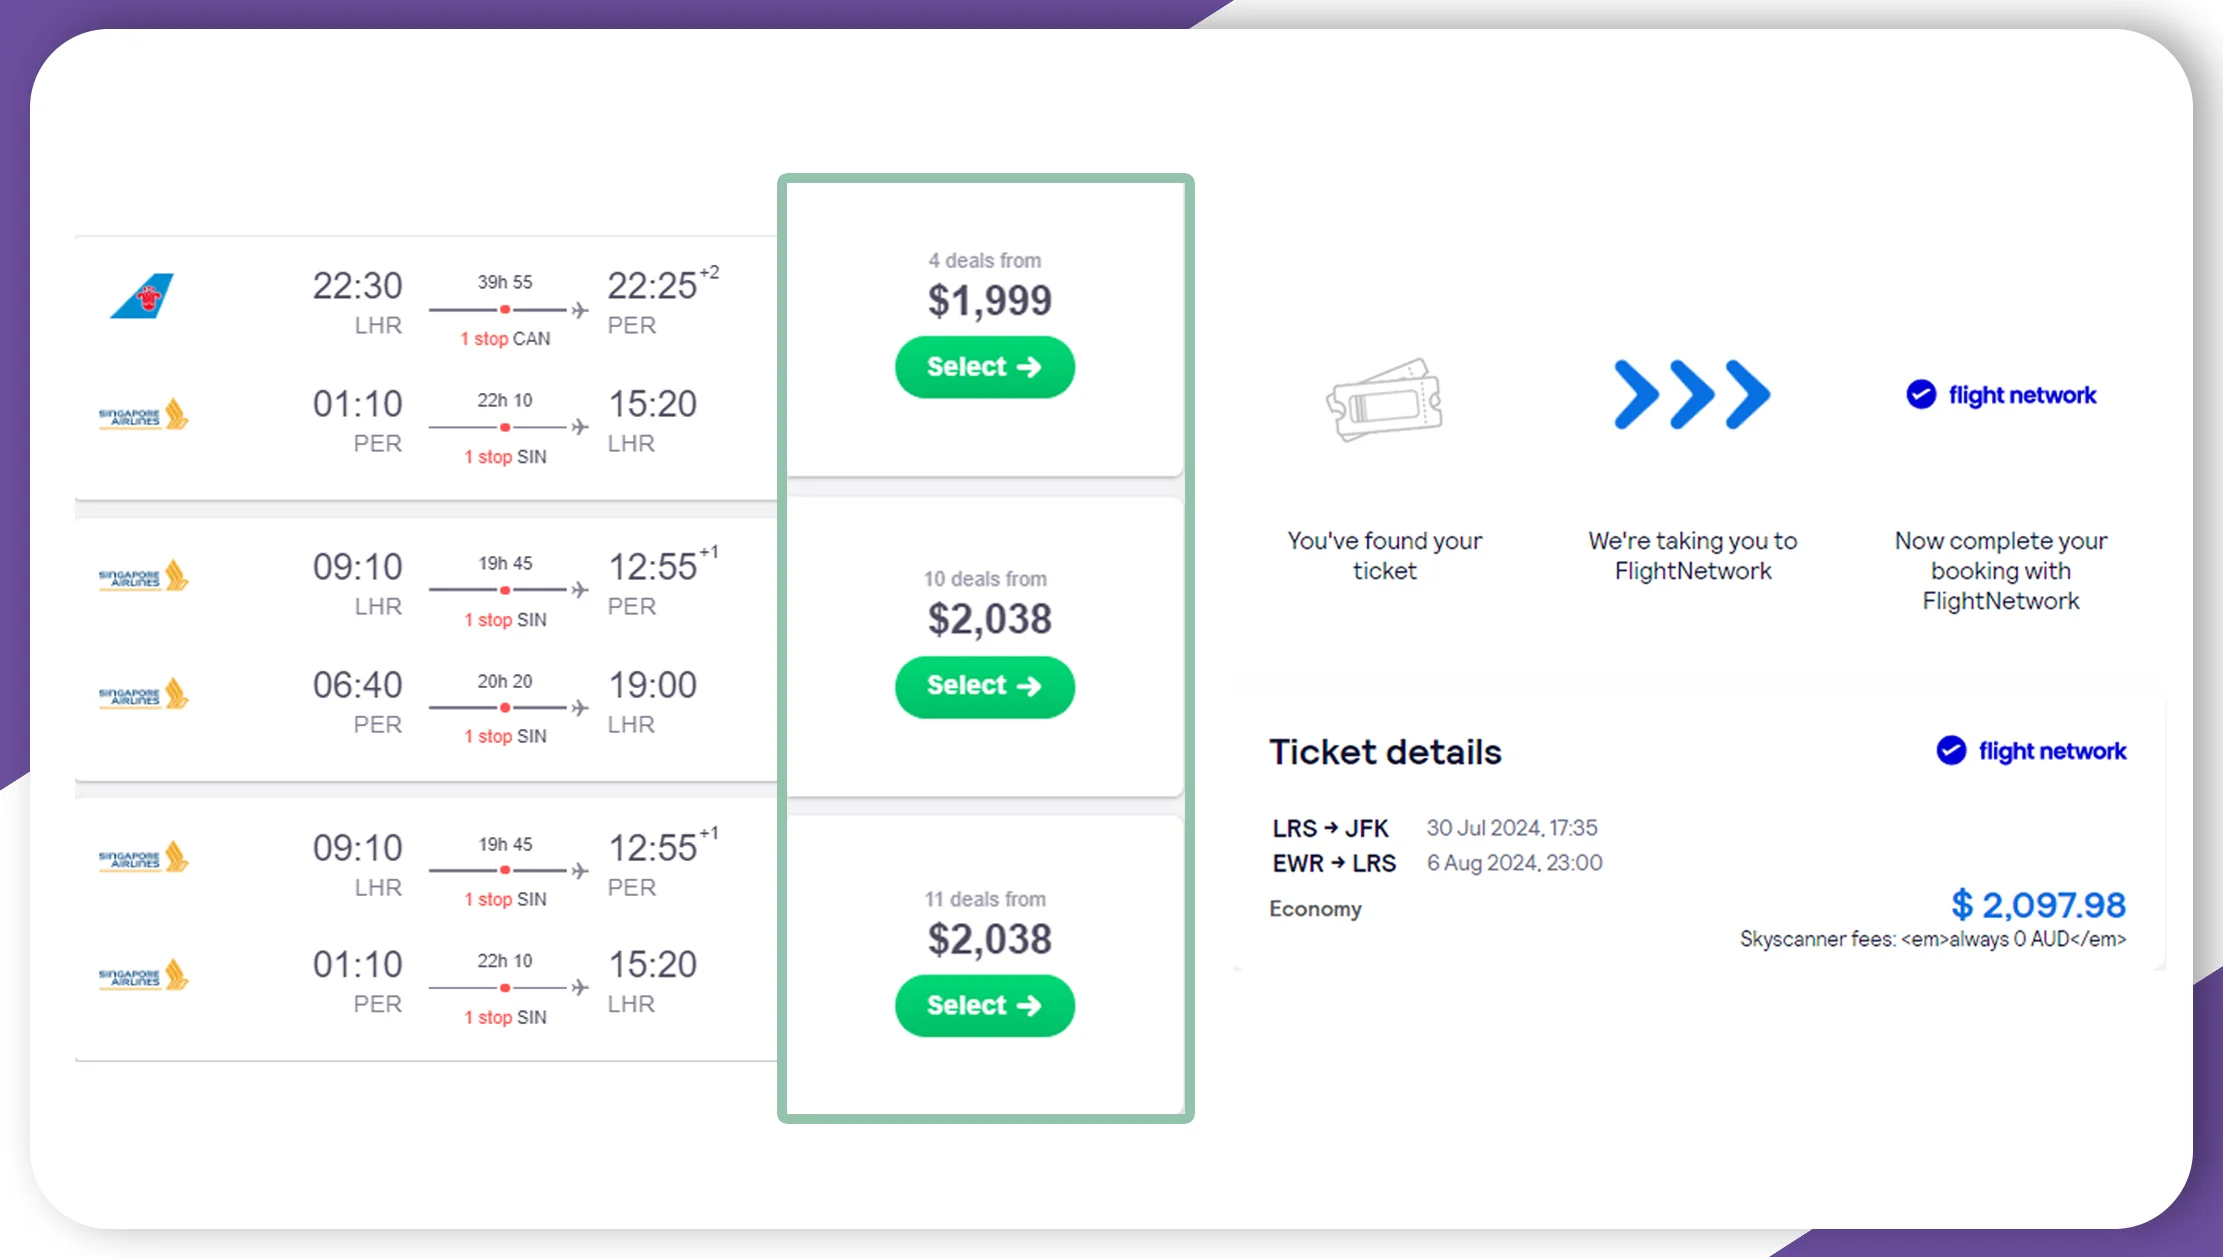Click the ticket icon above 'You've found your ticket'
This screenshot has width=2223, height=1257.
tap(1385, 400)
